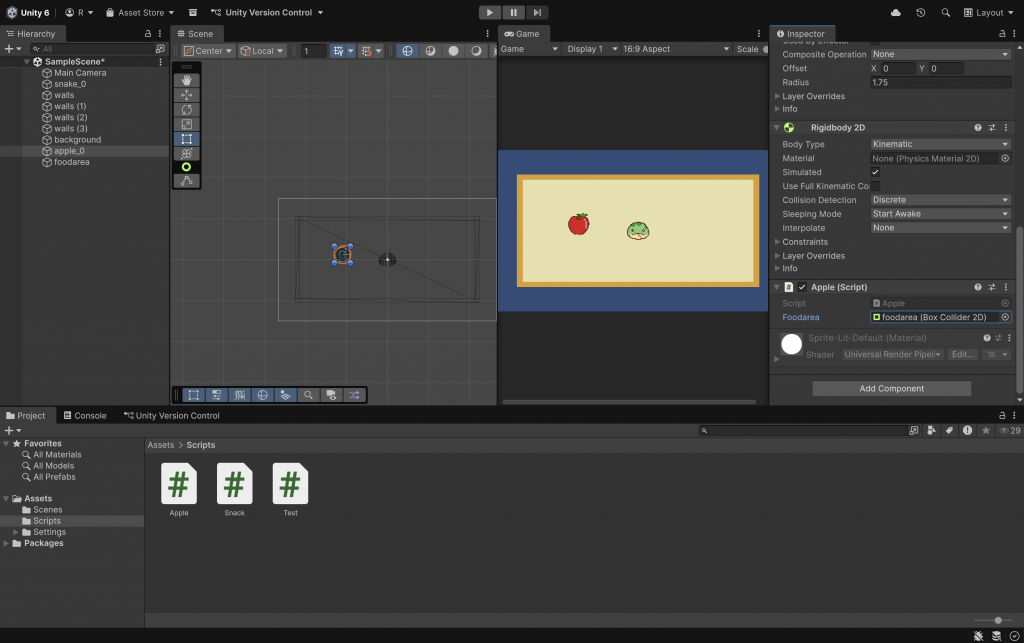The width and height of the screenshot is (1024, 643).
Task: Toggle the Simulated checkbox
Action: pyautogui.click(x=875, y=172)
